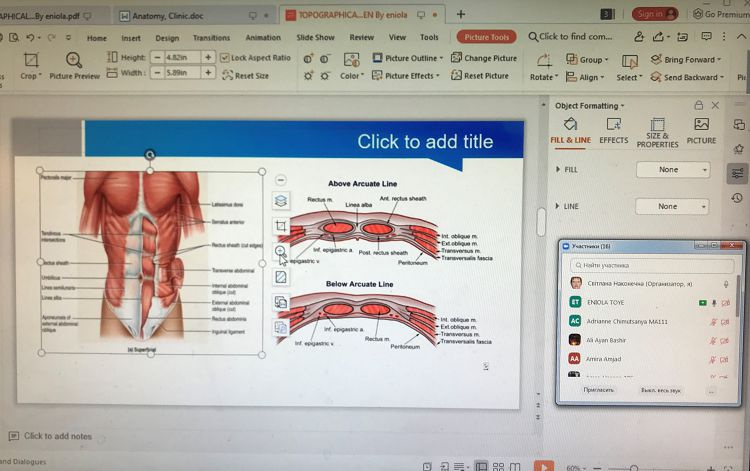
Task: Click the zoom slider handle in the status bar
Action: click(634, 468)
